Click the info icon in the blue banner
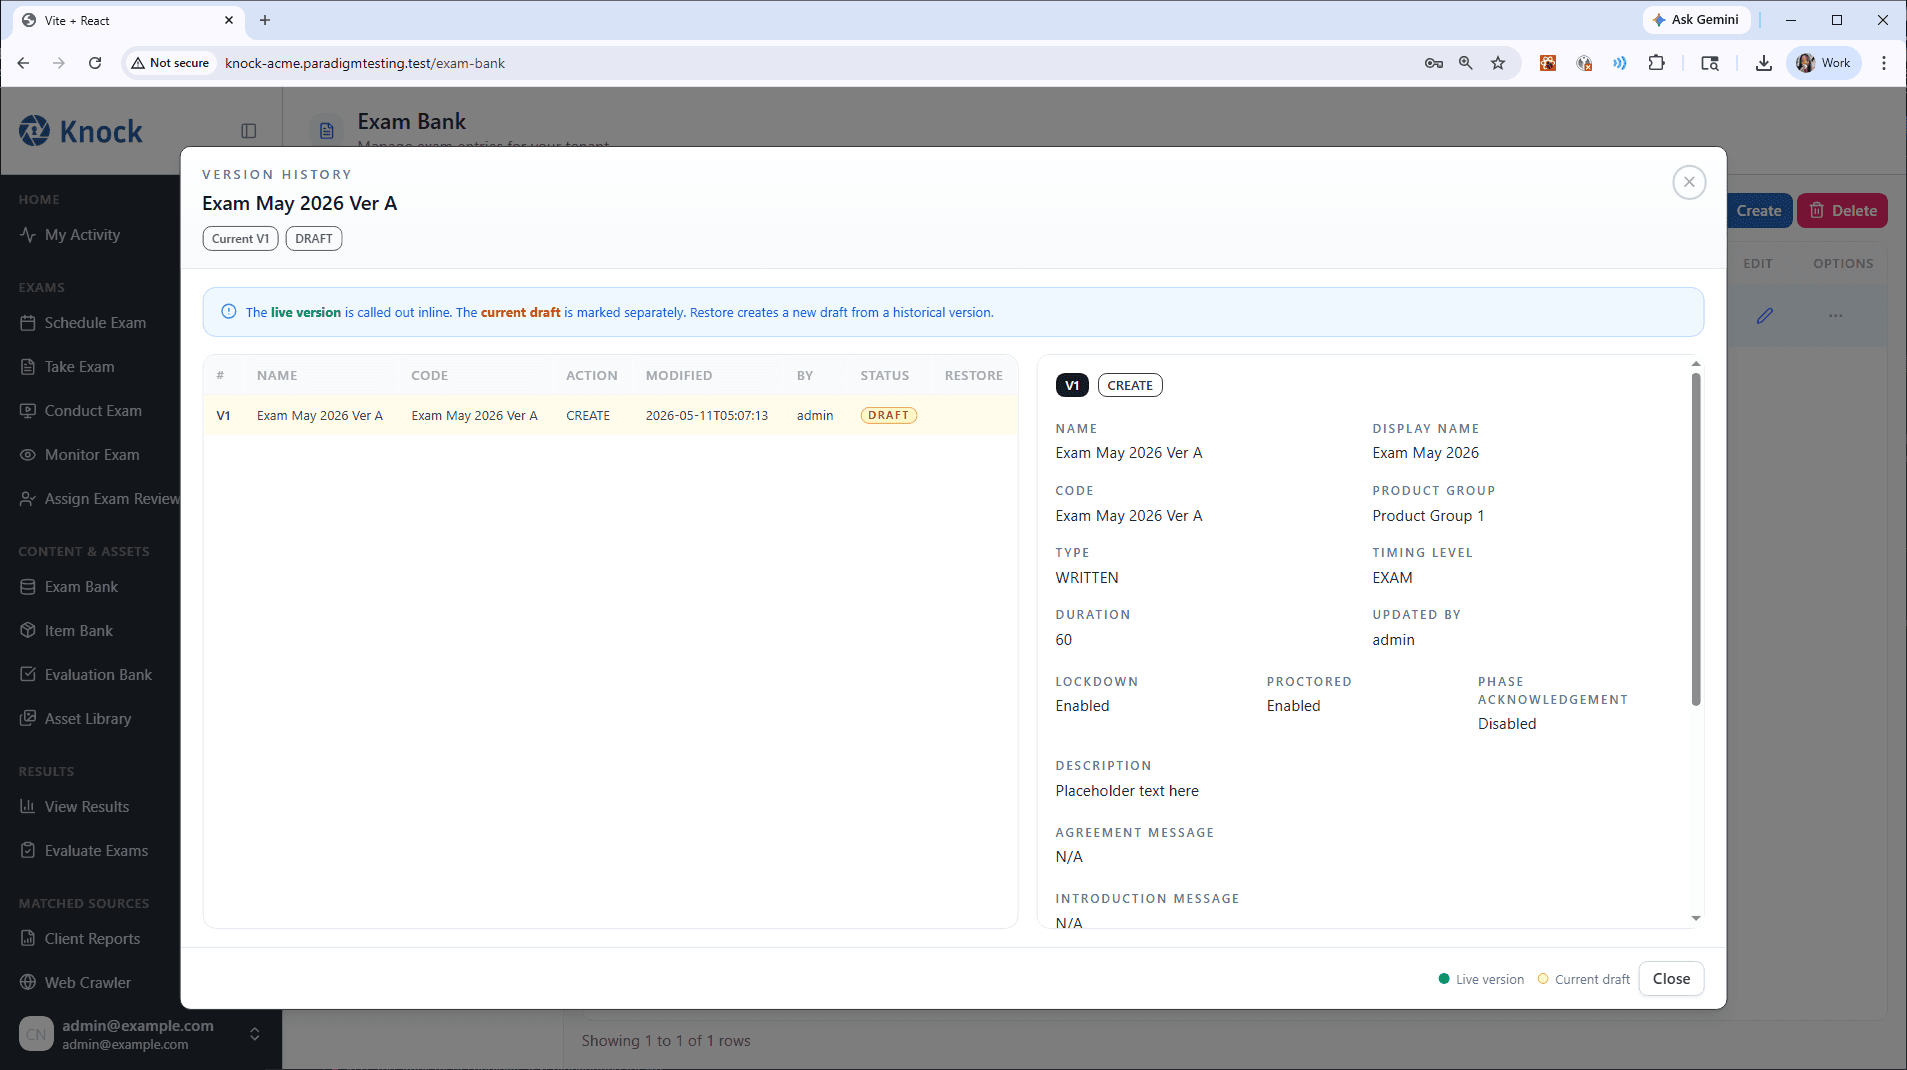Image resolution: width=1907 pixels, height=1070 pixels. (x=228, y=312)
